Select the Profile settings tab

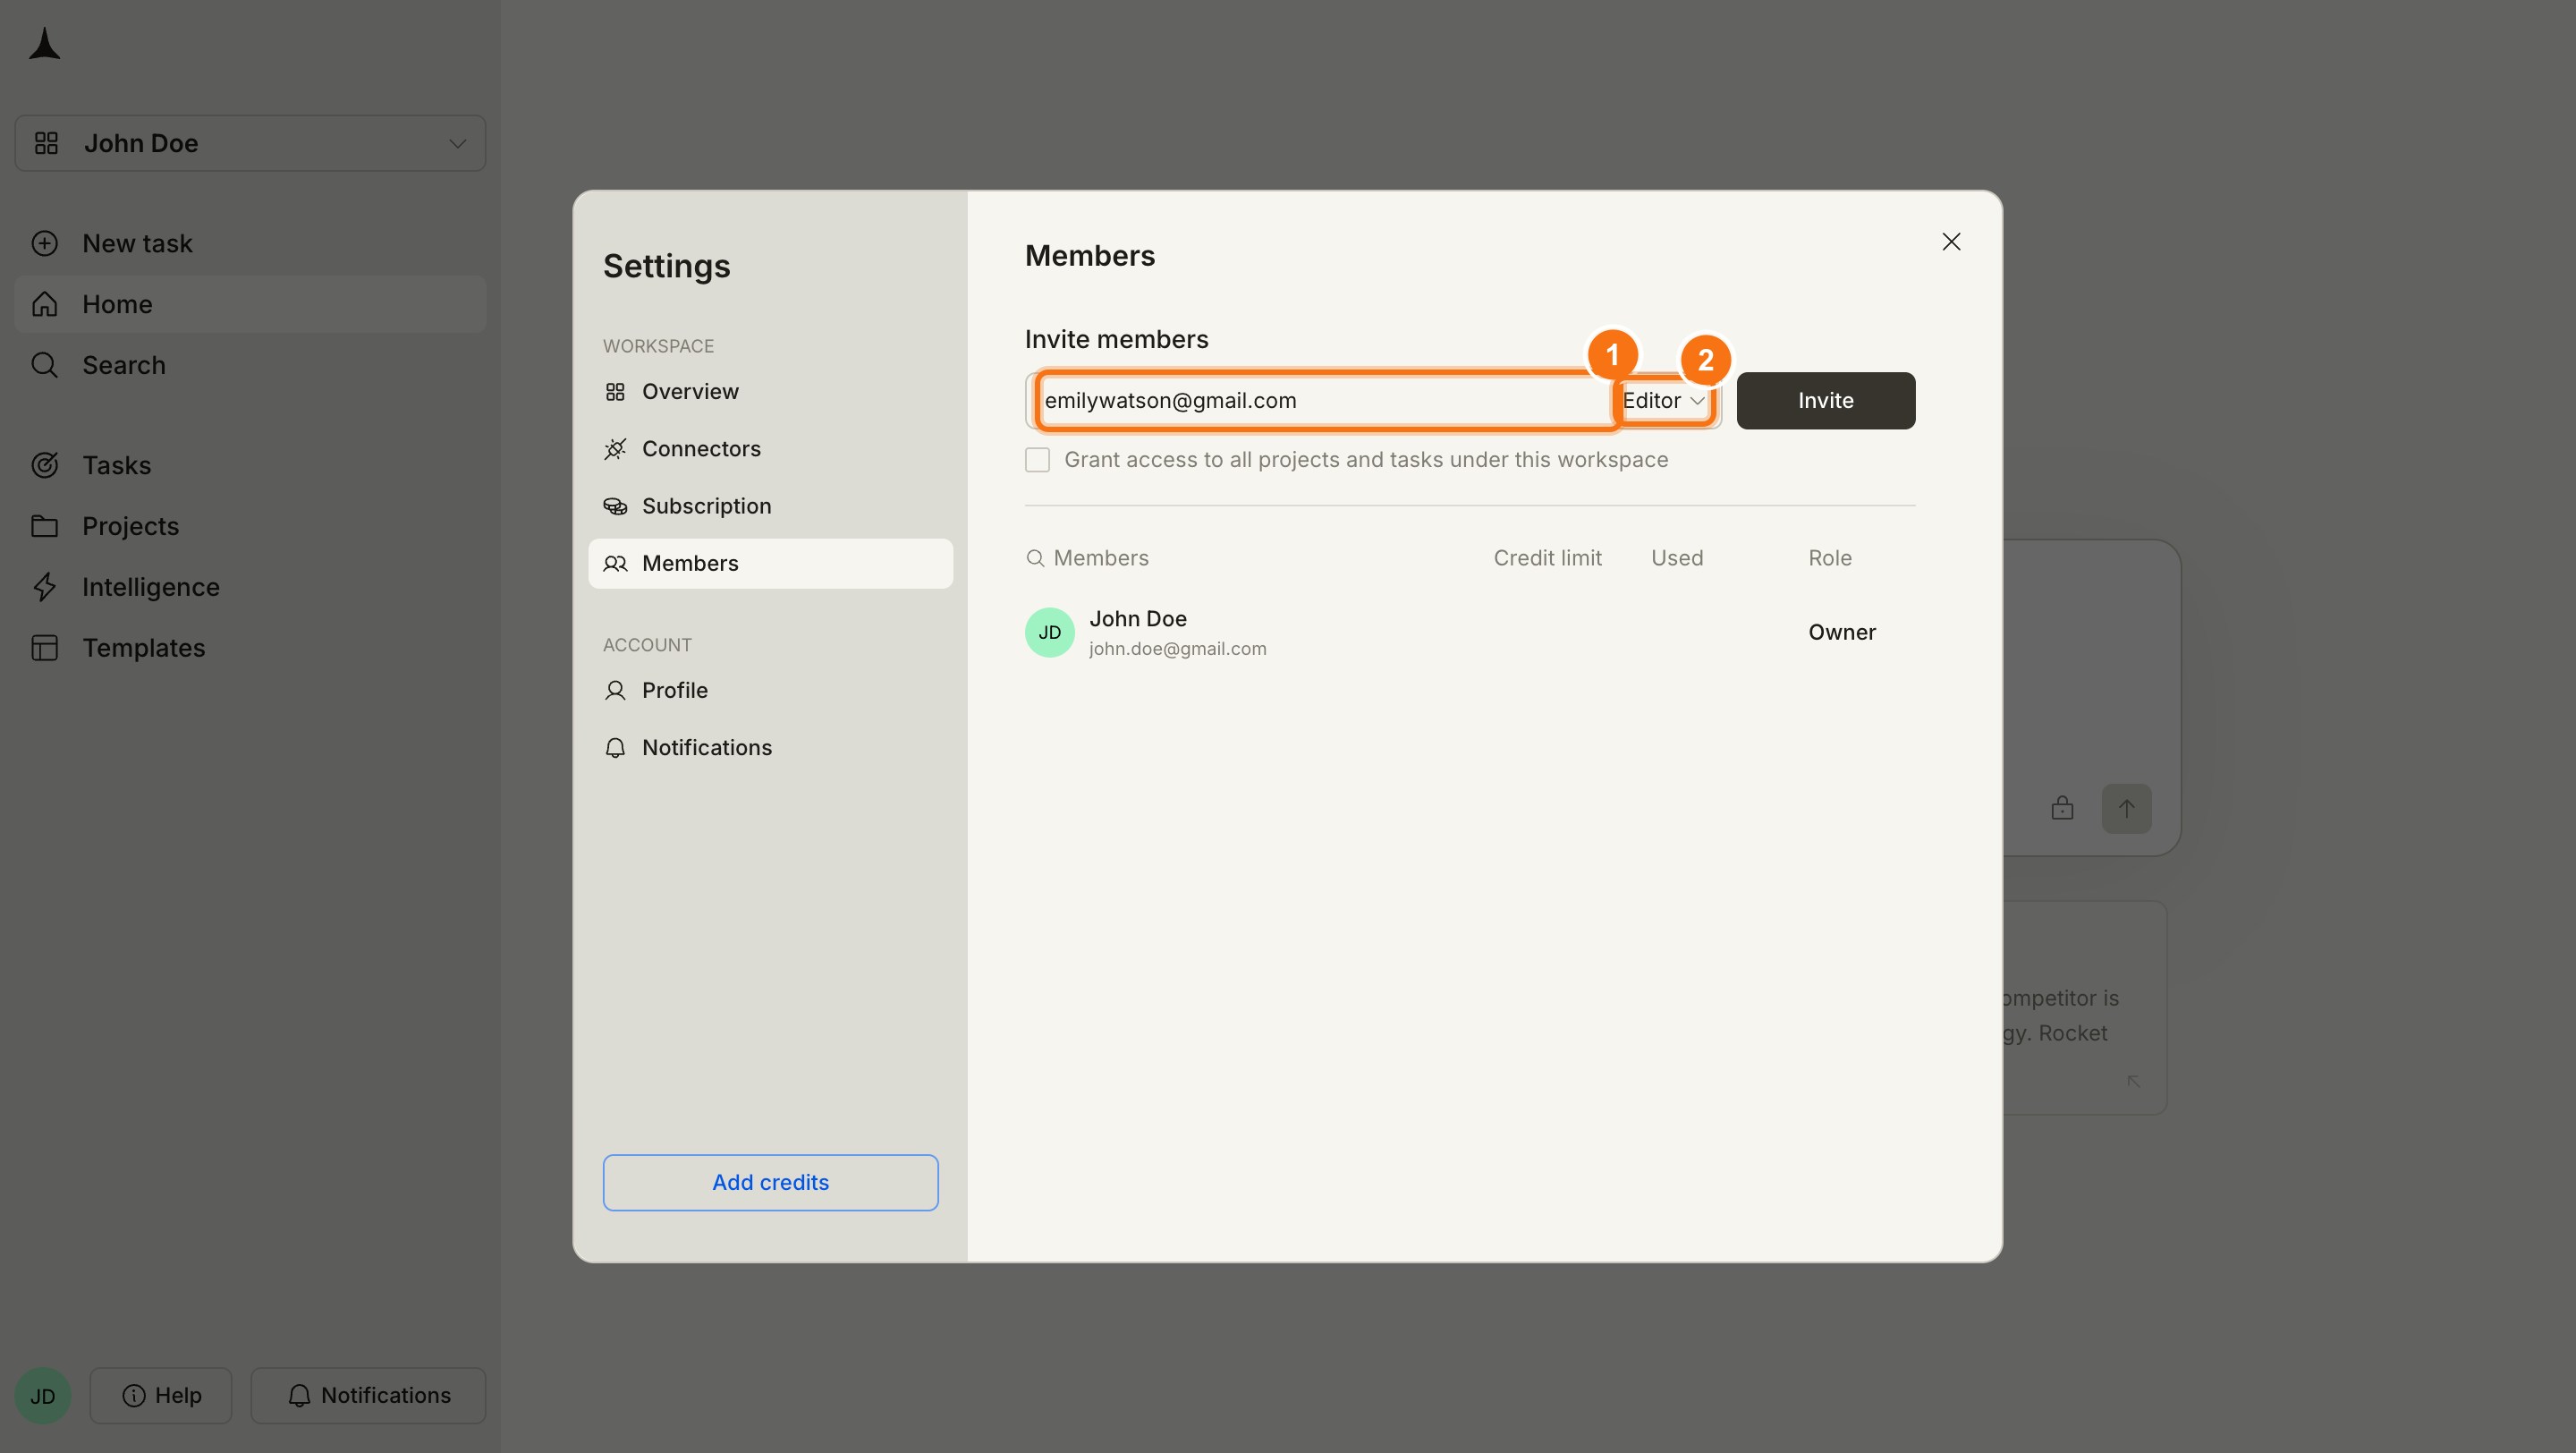(770, 691)
